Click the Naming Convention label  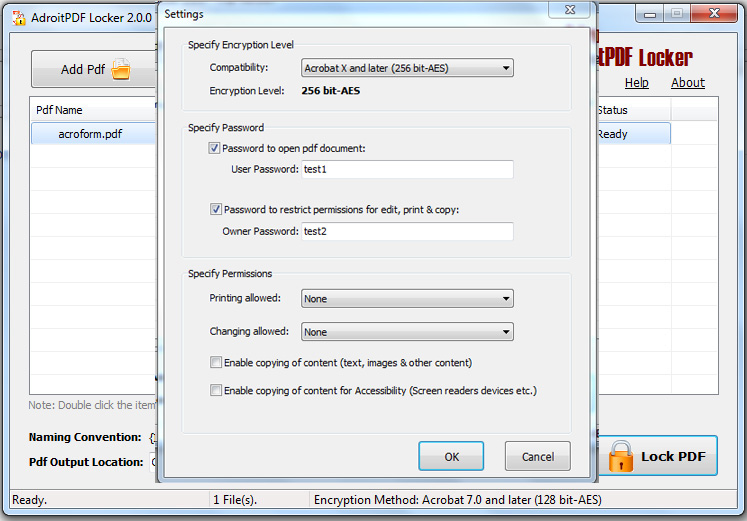[x=85, y=437]
